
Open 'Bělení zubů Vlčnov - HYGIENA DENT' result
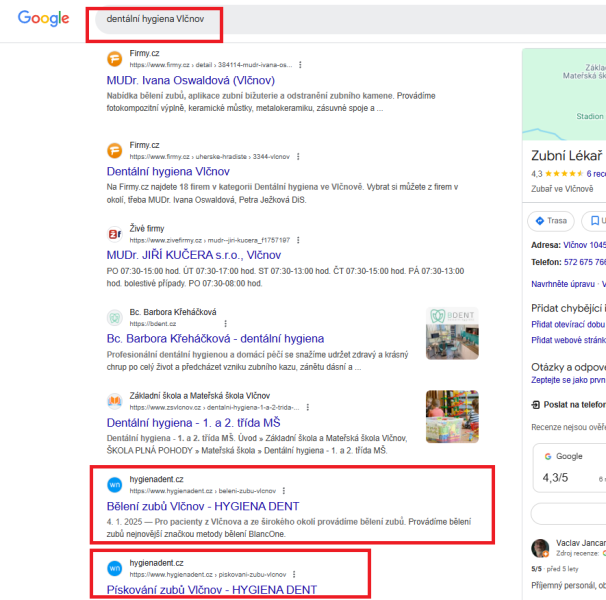(x=203, y=506)
